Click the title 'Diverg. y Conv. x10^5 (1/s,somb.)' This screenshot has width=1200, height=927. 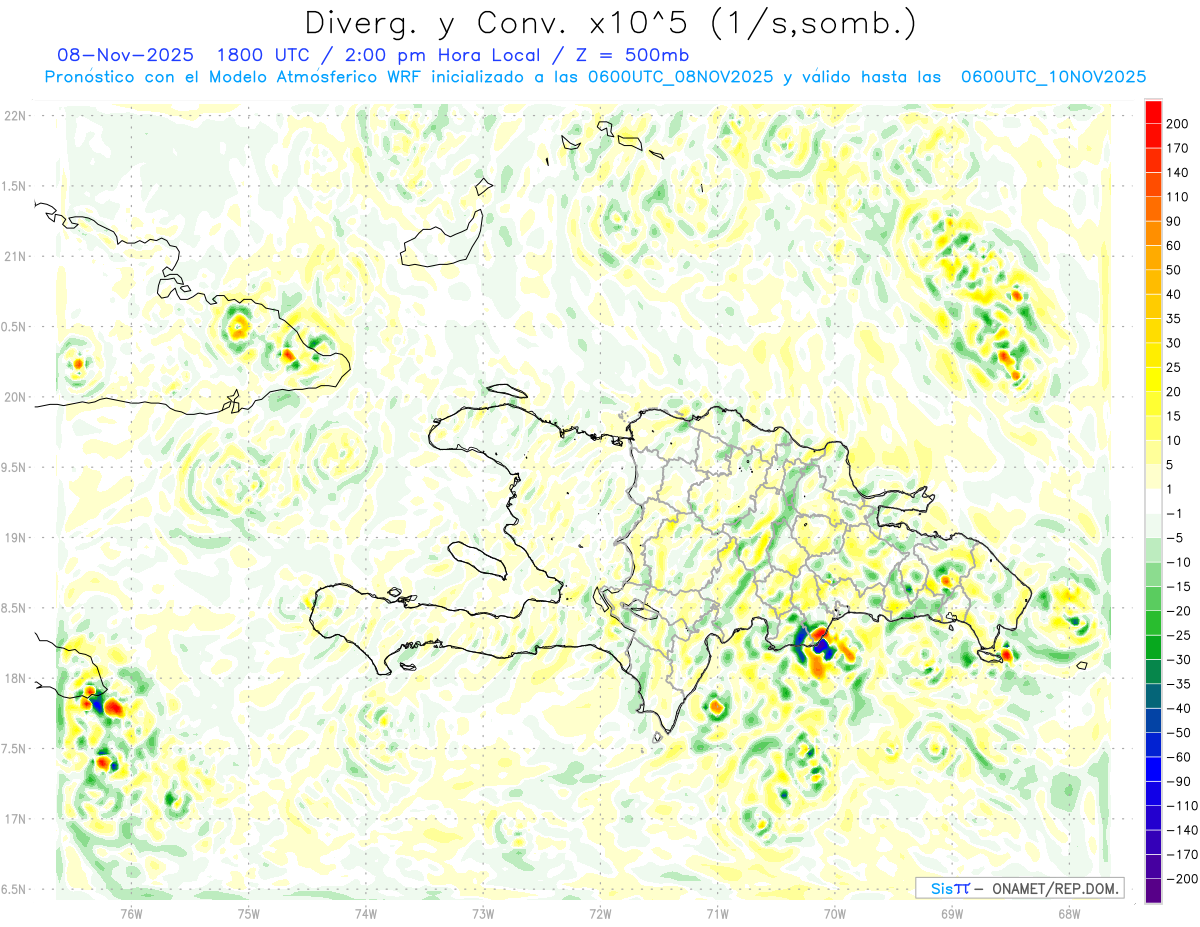[611, 23]
